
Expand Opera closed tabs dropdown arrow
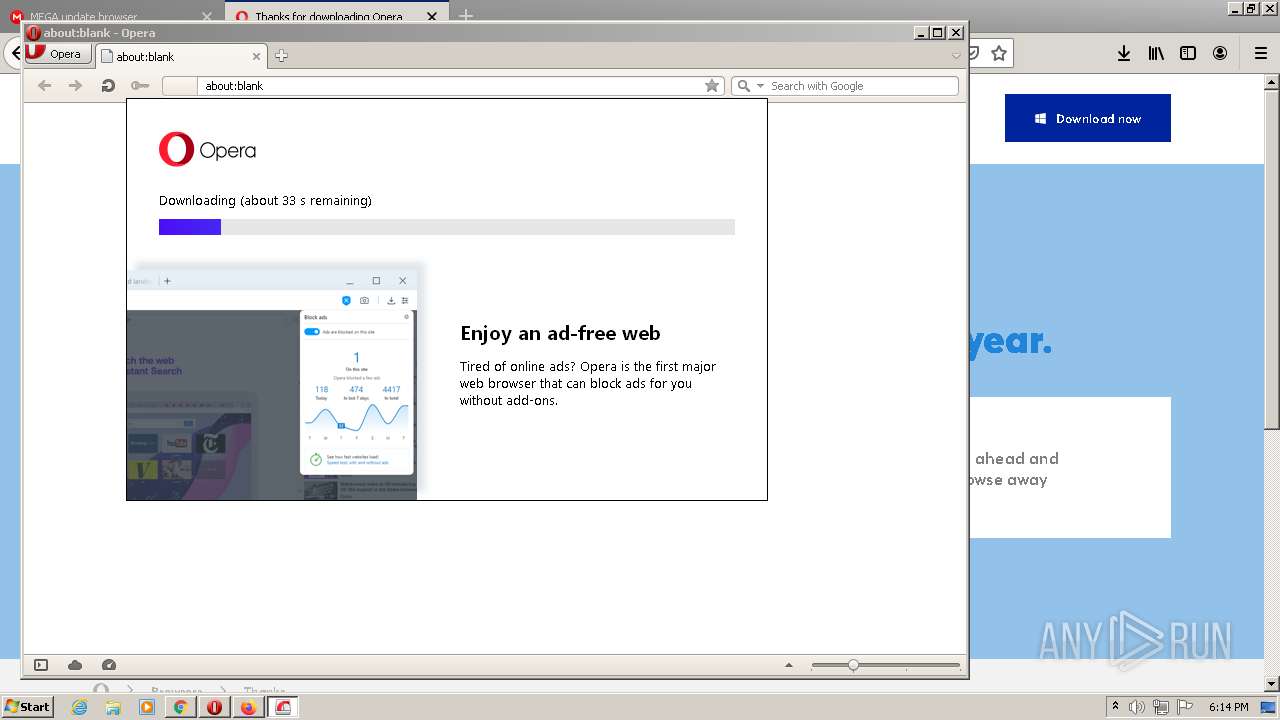(x=956, y=56)
